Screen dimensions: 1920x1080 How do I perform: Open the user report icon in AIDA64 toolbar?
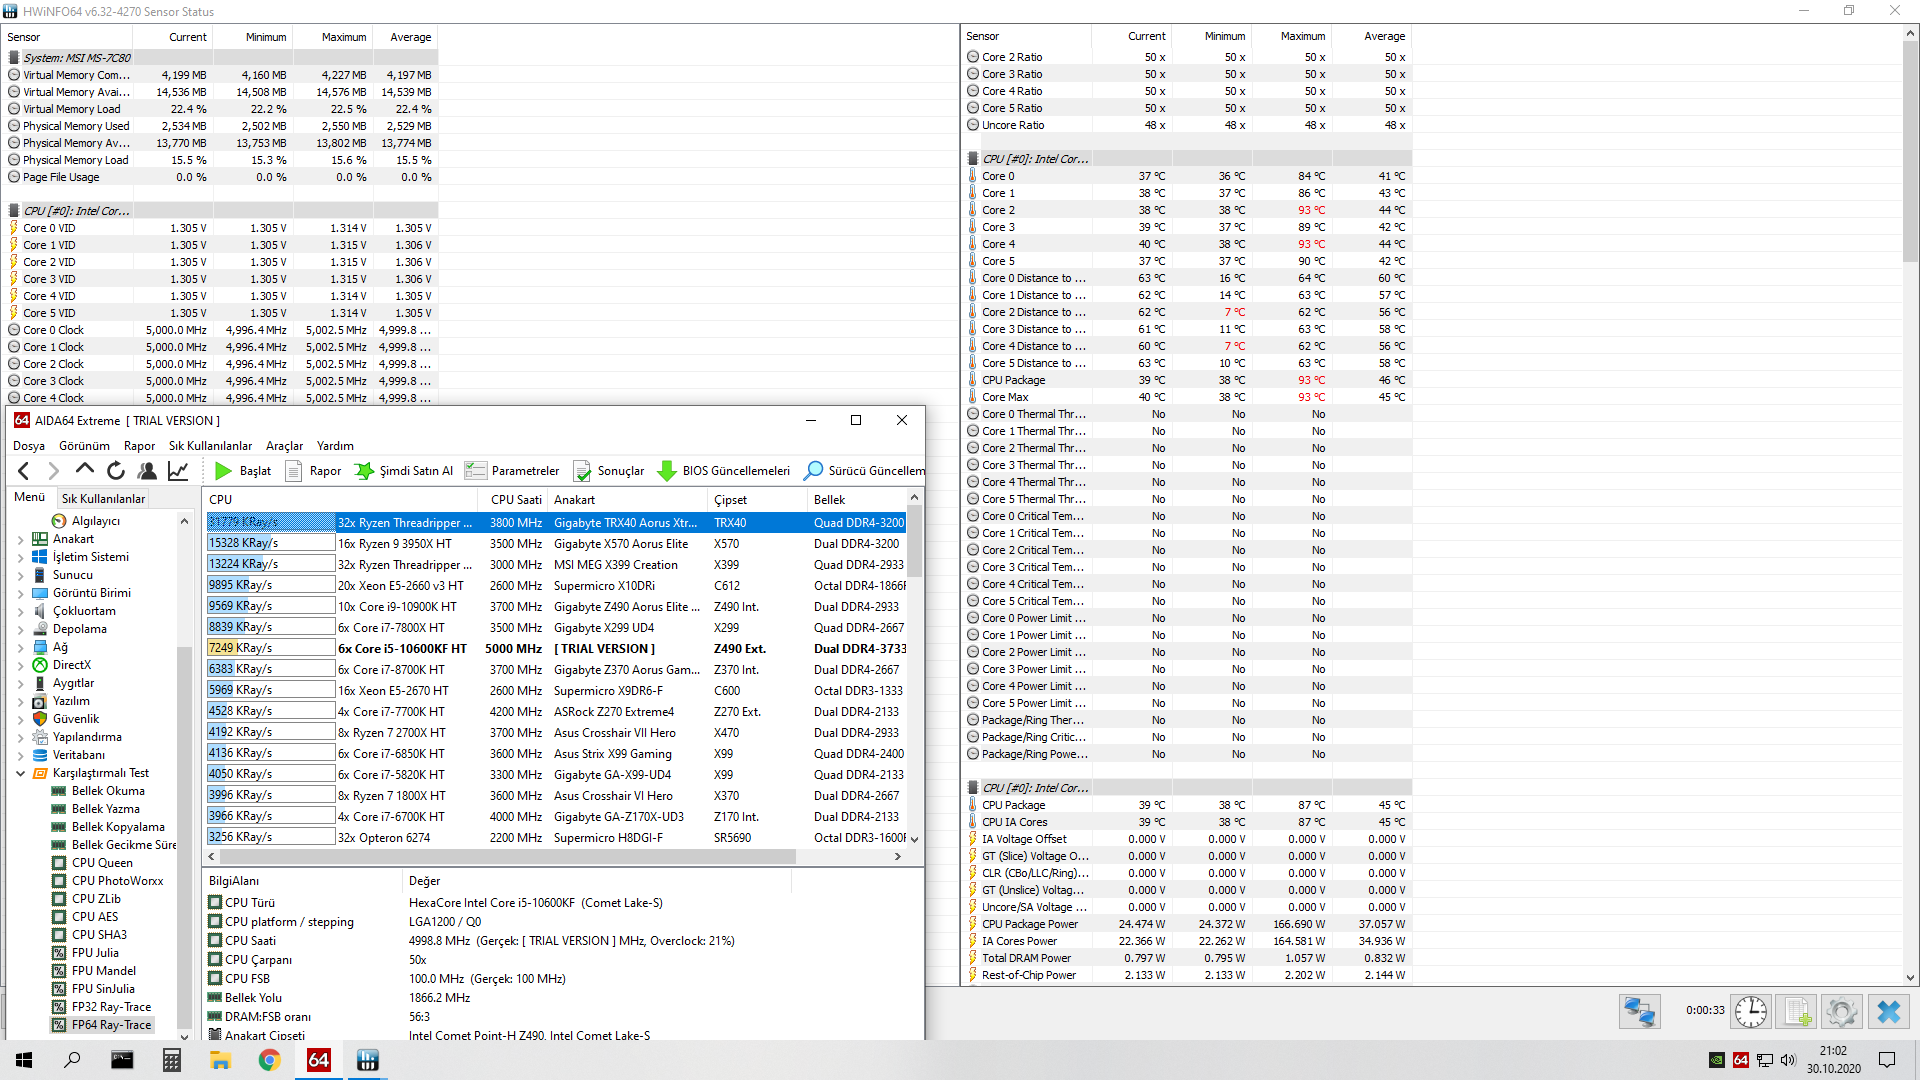click(x=147, y=471)
